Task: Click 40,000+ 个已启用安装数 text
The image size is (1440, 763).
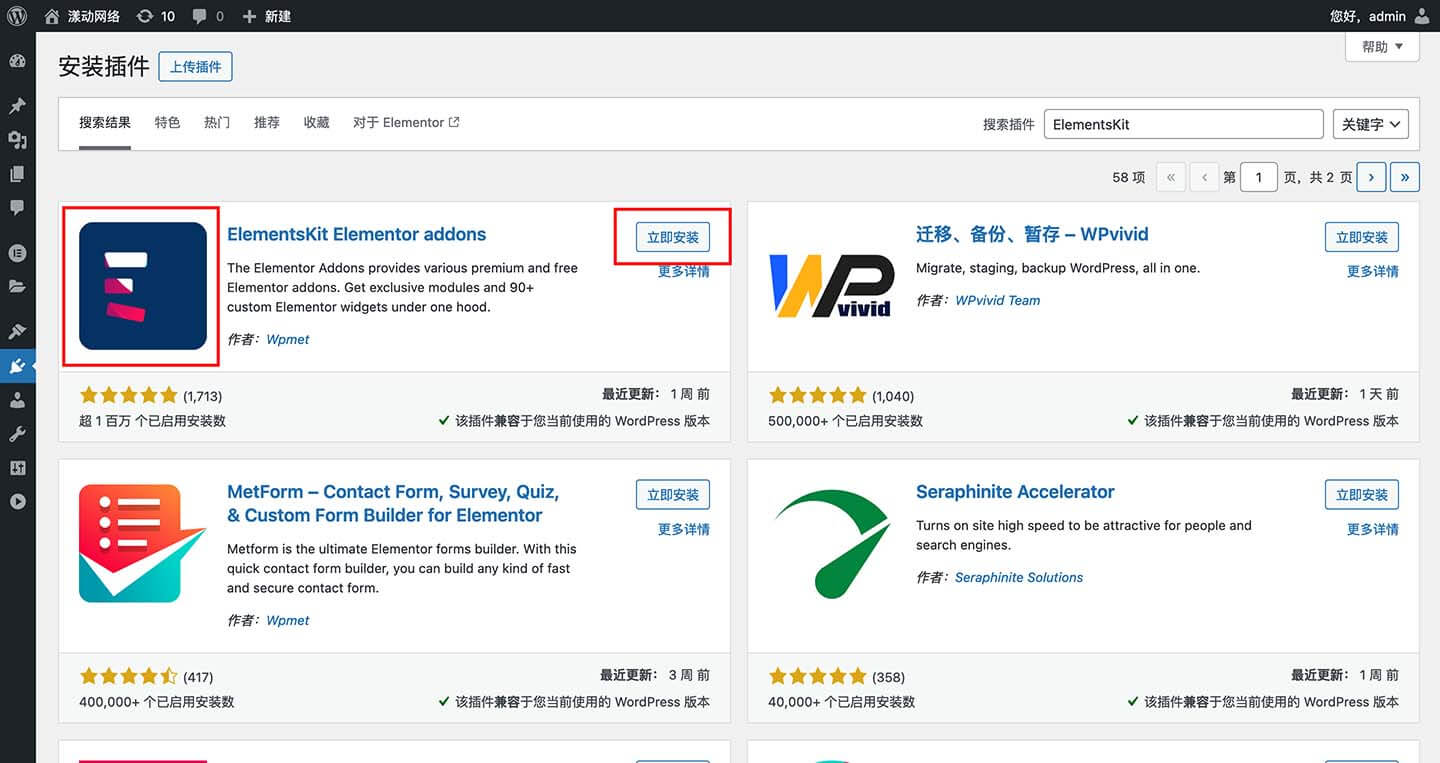Action: click(x=841, y=702)
